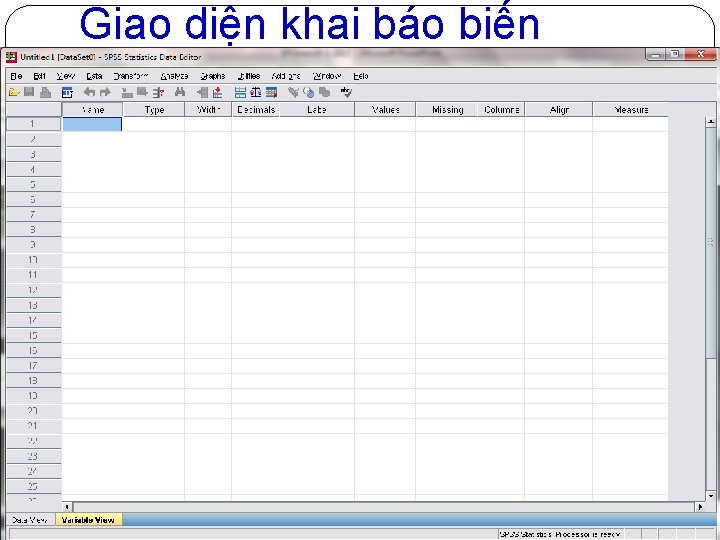Select row header 15
The height and width of the screenshot is (540, 720).
pos(34,336)
